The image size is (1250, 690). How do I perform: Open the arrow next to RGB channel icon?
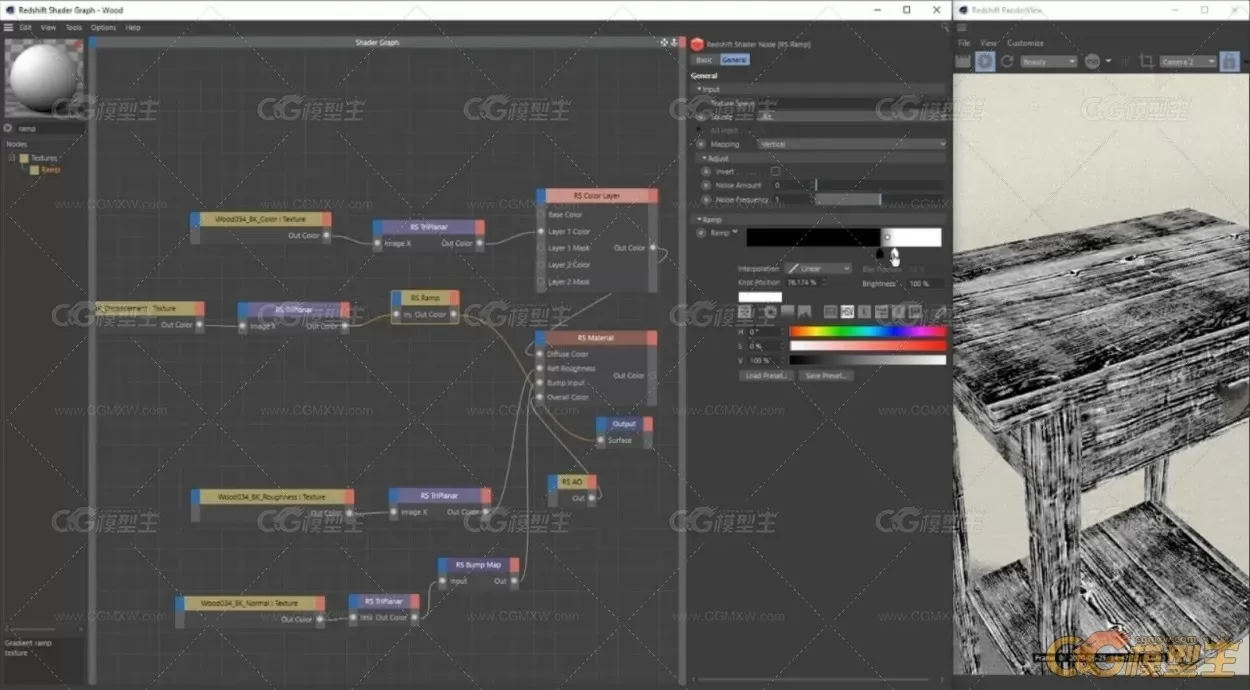click(x=1110, y=61)
